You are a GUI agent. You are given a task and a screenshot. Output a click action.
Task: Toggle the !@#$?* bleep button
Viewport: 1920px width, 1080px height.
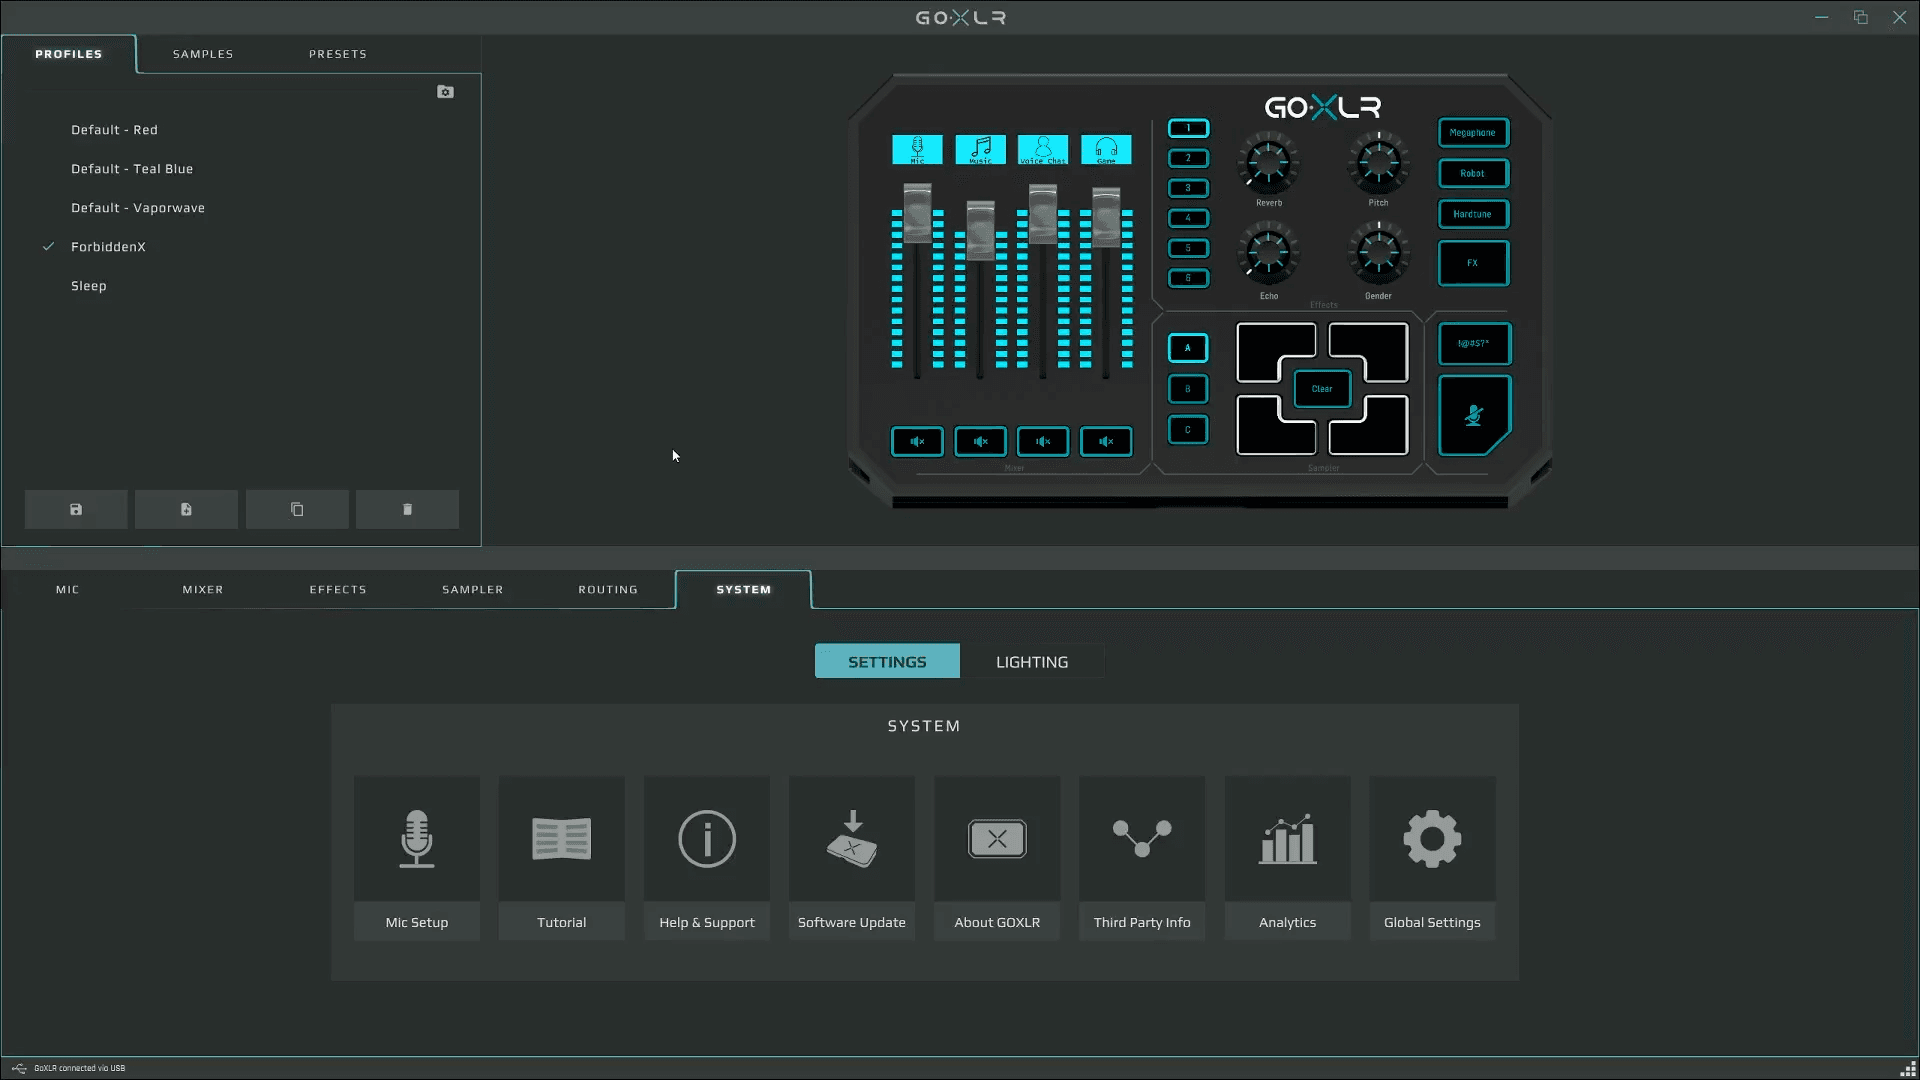[1474, 343]
